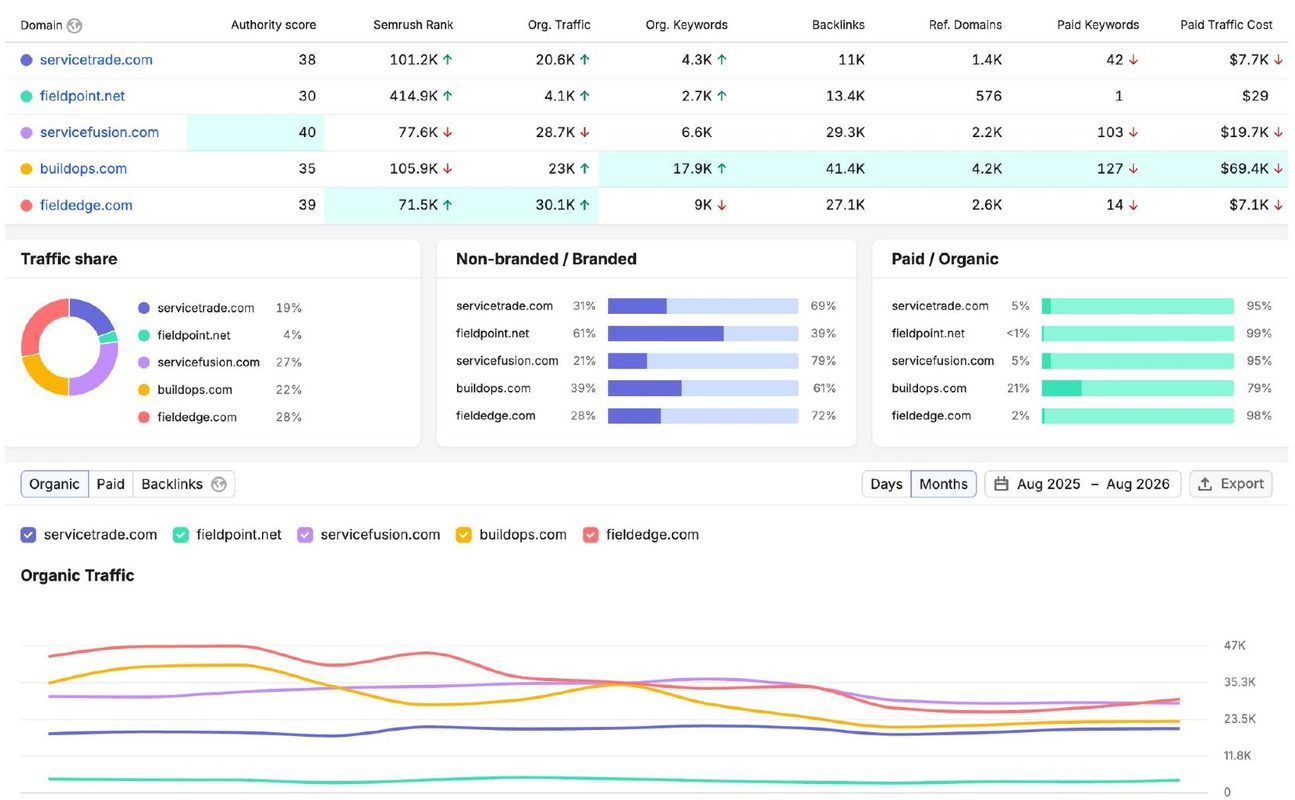
Task: Click the globe icon beside Domain header
Action: pyautogui.click(x=74, y=25)
